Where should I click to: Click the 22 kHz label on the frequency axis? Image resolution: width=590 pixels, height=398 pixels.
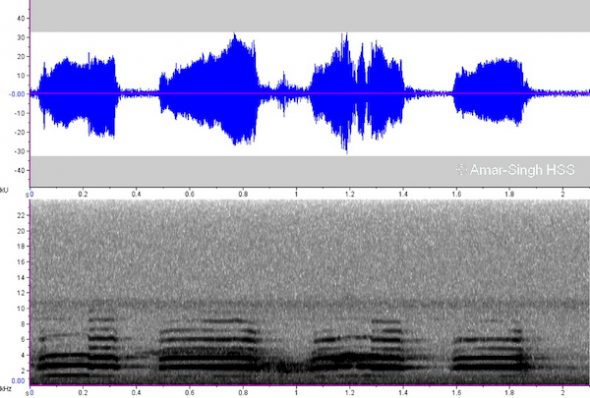pyautogui.click(x=21, y=215)
